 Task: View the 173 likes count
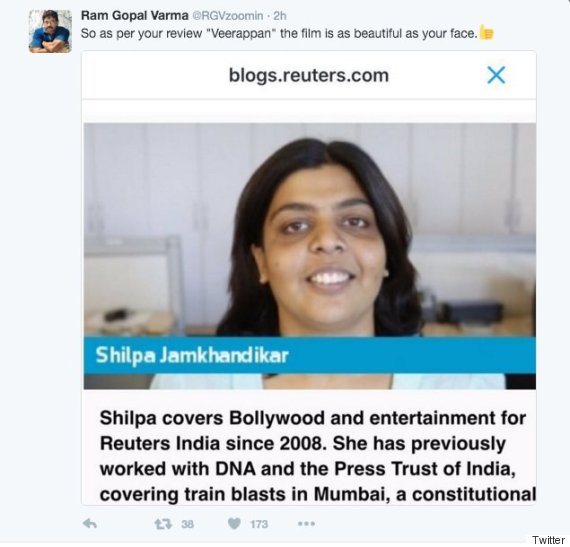coord(259,524)
